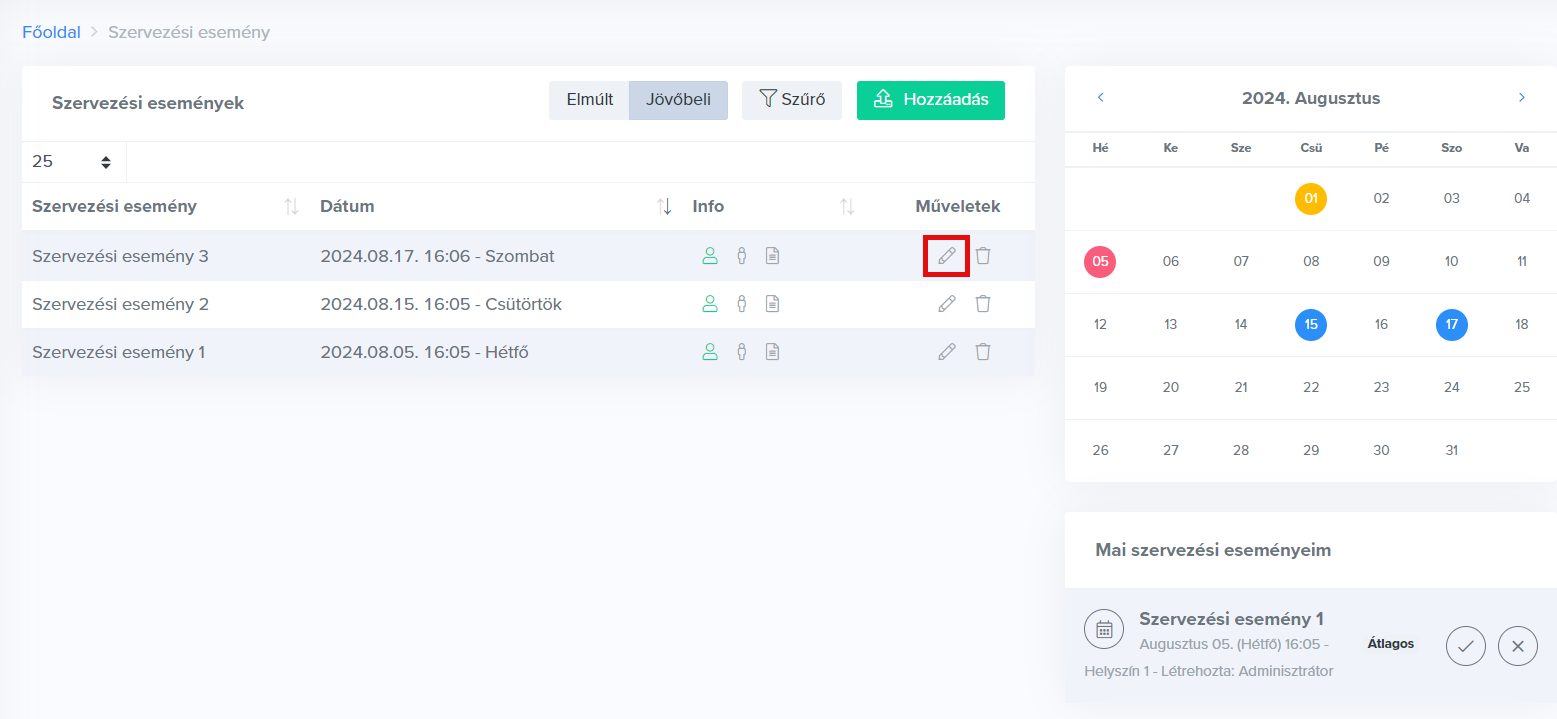Sort by Szervezési esemény column arrows
This screenshot has height=719, width=1557.
(291, 207)
